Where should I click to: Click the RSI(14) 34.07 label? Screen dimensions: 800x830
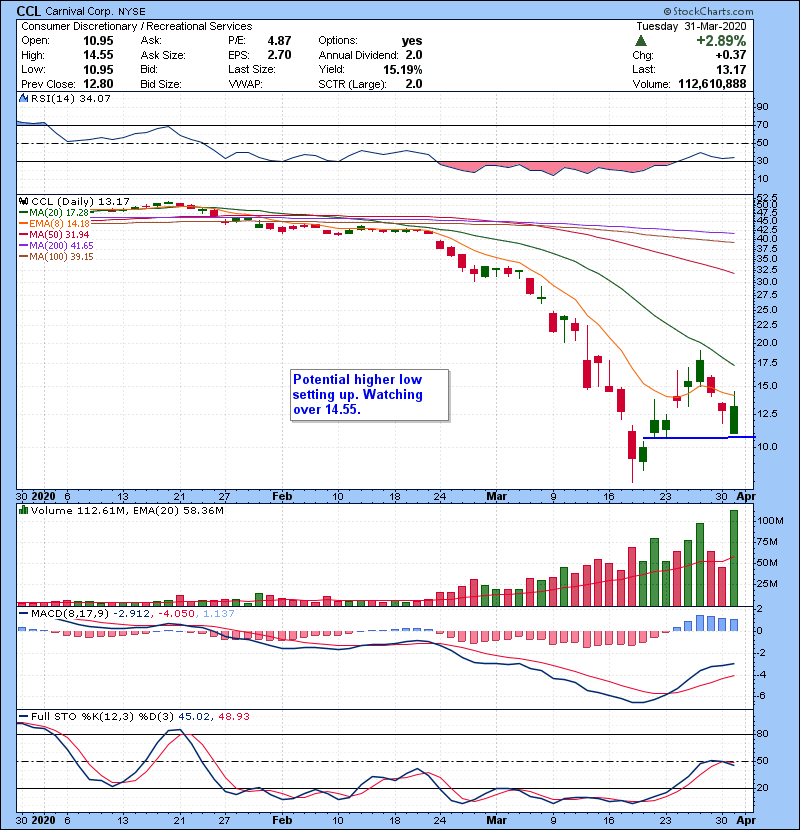[x=70, y=98]
